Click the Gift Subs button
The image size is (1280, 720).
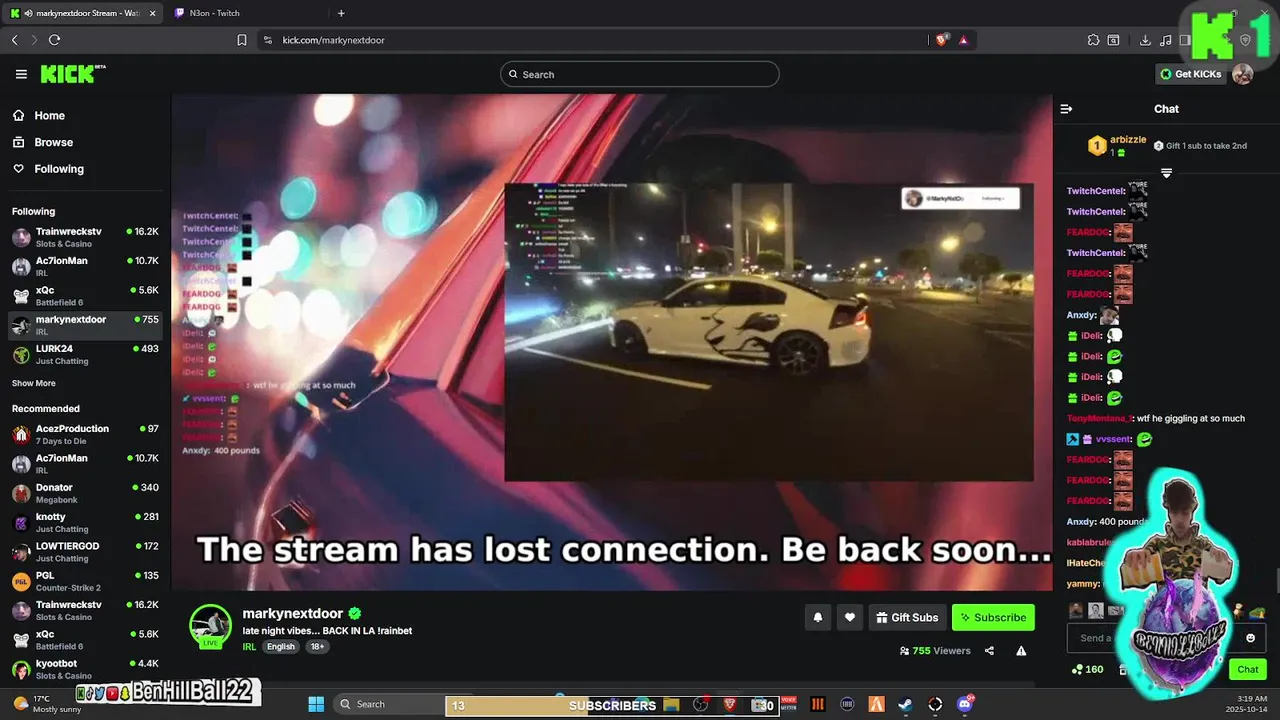[907, 617]
